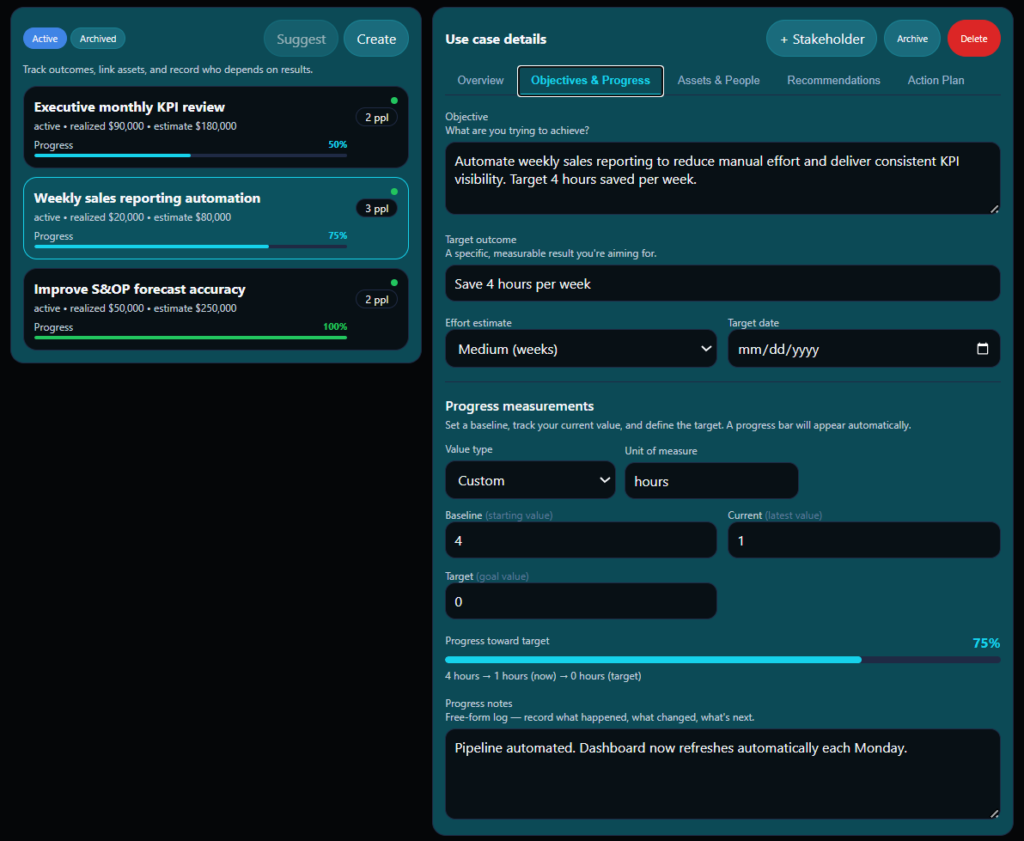
Task: Open the Target date calendar picker icon
Action: point(982,349)
